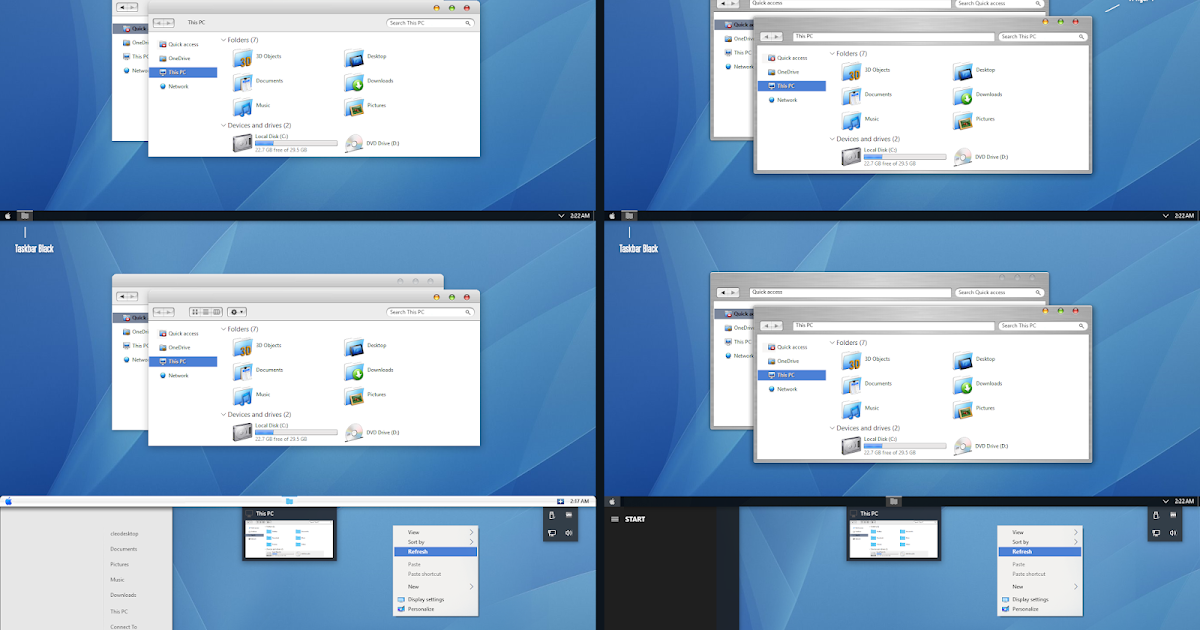Screen dimensions: 1200x630
Task: Expand View submenu in context menu near light start menu
Action: (436, 532)
